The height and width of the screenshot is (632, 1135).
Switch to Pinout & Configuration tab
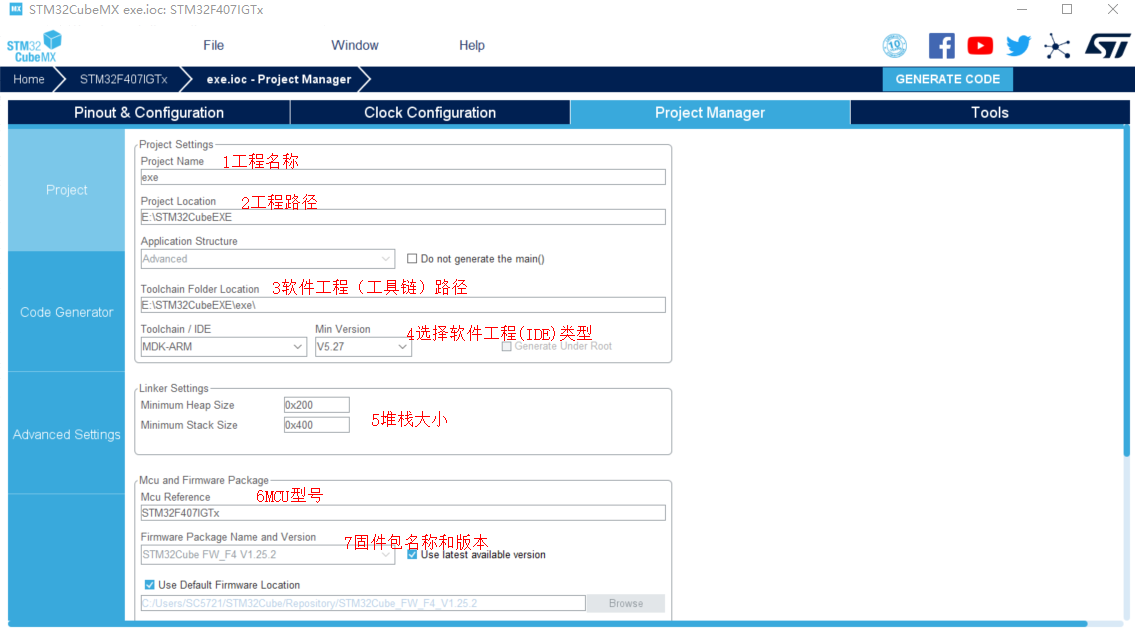pyautogui.click(x=149, y=112)
